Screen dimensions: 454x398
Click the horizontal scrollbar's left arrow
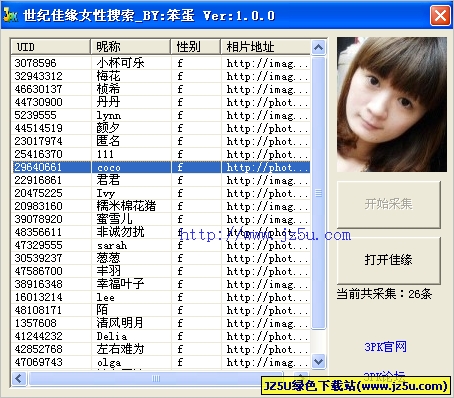(x=19, y=379)
